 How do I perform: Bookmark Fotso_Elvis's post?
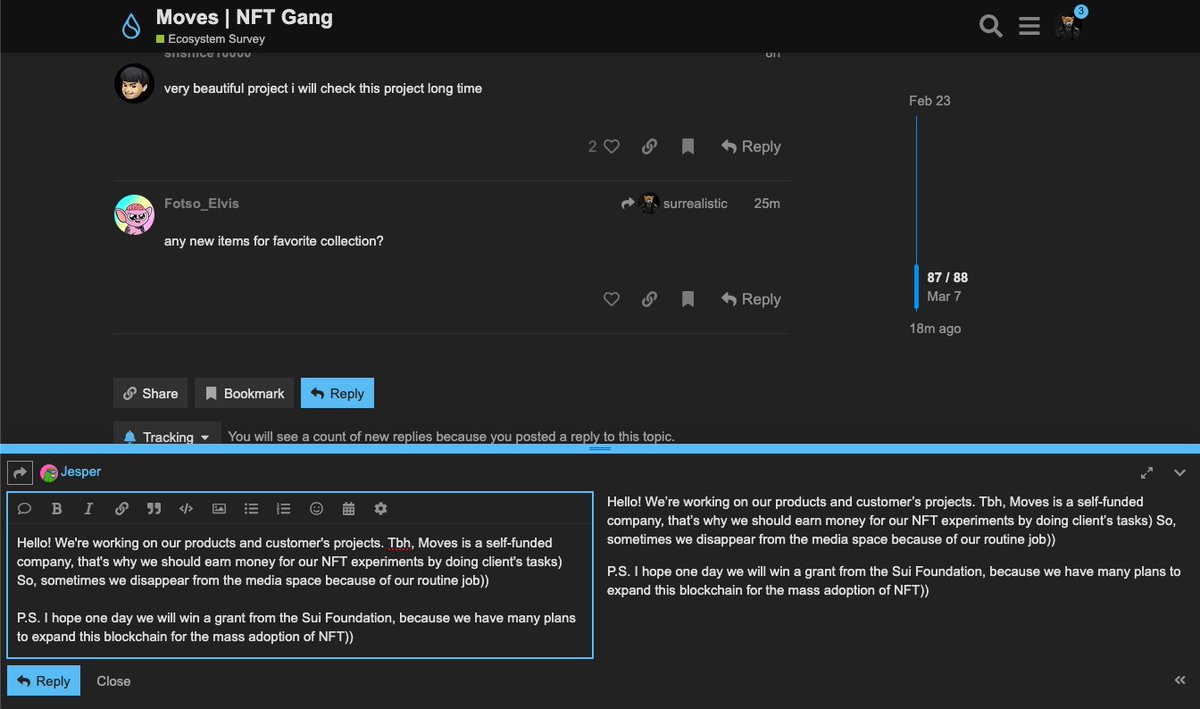688,299
